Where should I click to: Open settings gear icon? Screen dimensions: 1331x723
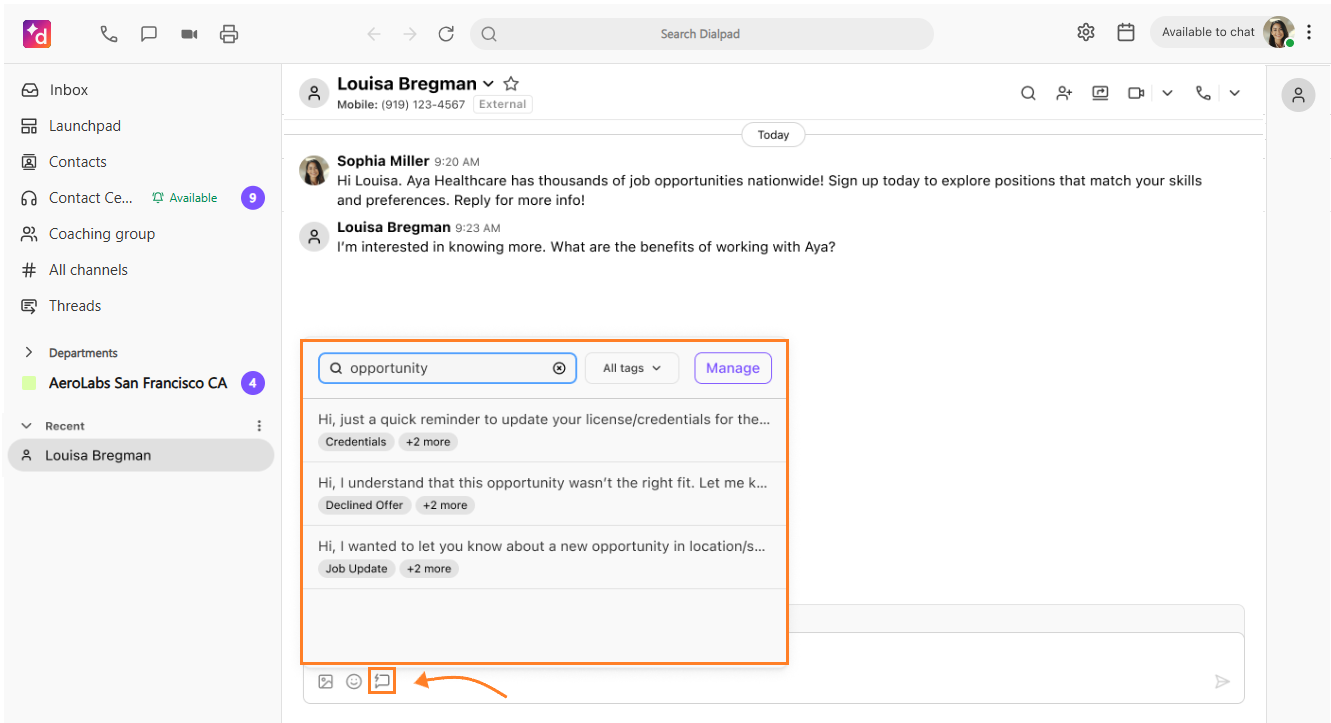[1086, 32]
